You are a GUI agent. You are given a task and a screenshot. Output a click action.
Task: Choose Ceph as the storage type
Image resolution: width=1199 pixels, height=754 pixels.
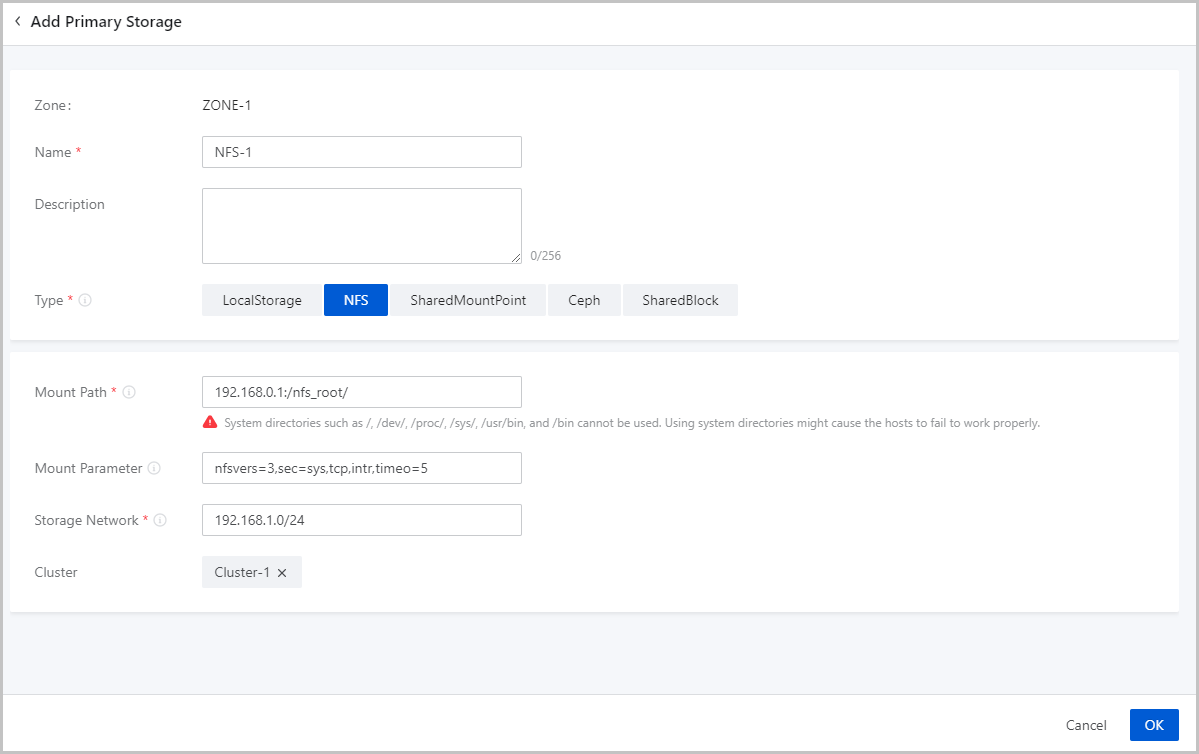(x=584, y=300)
